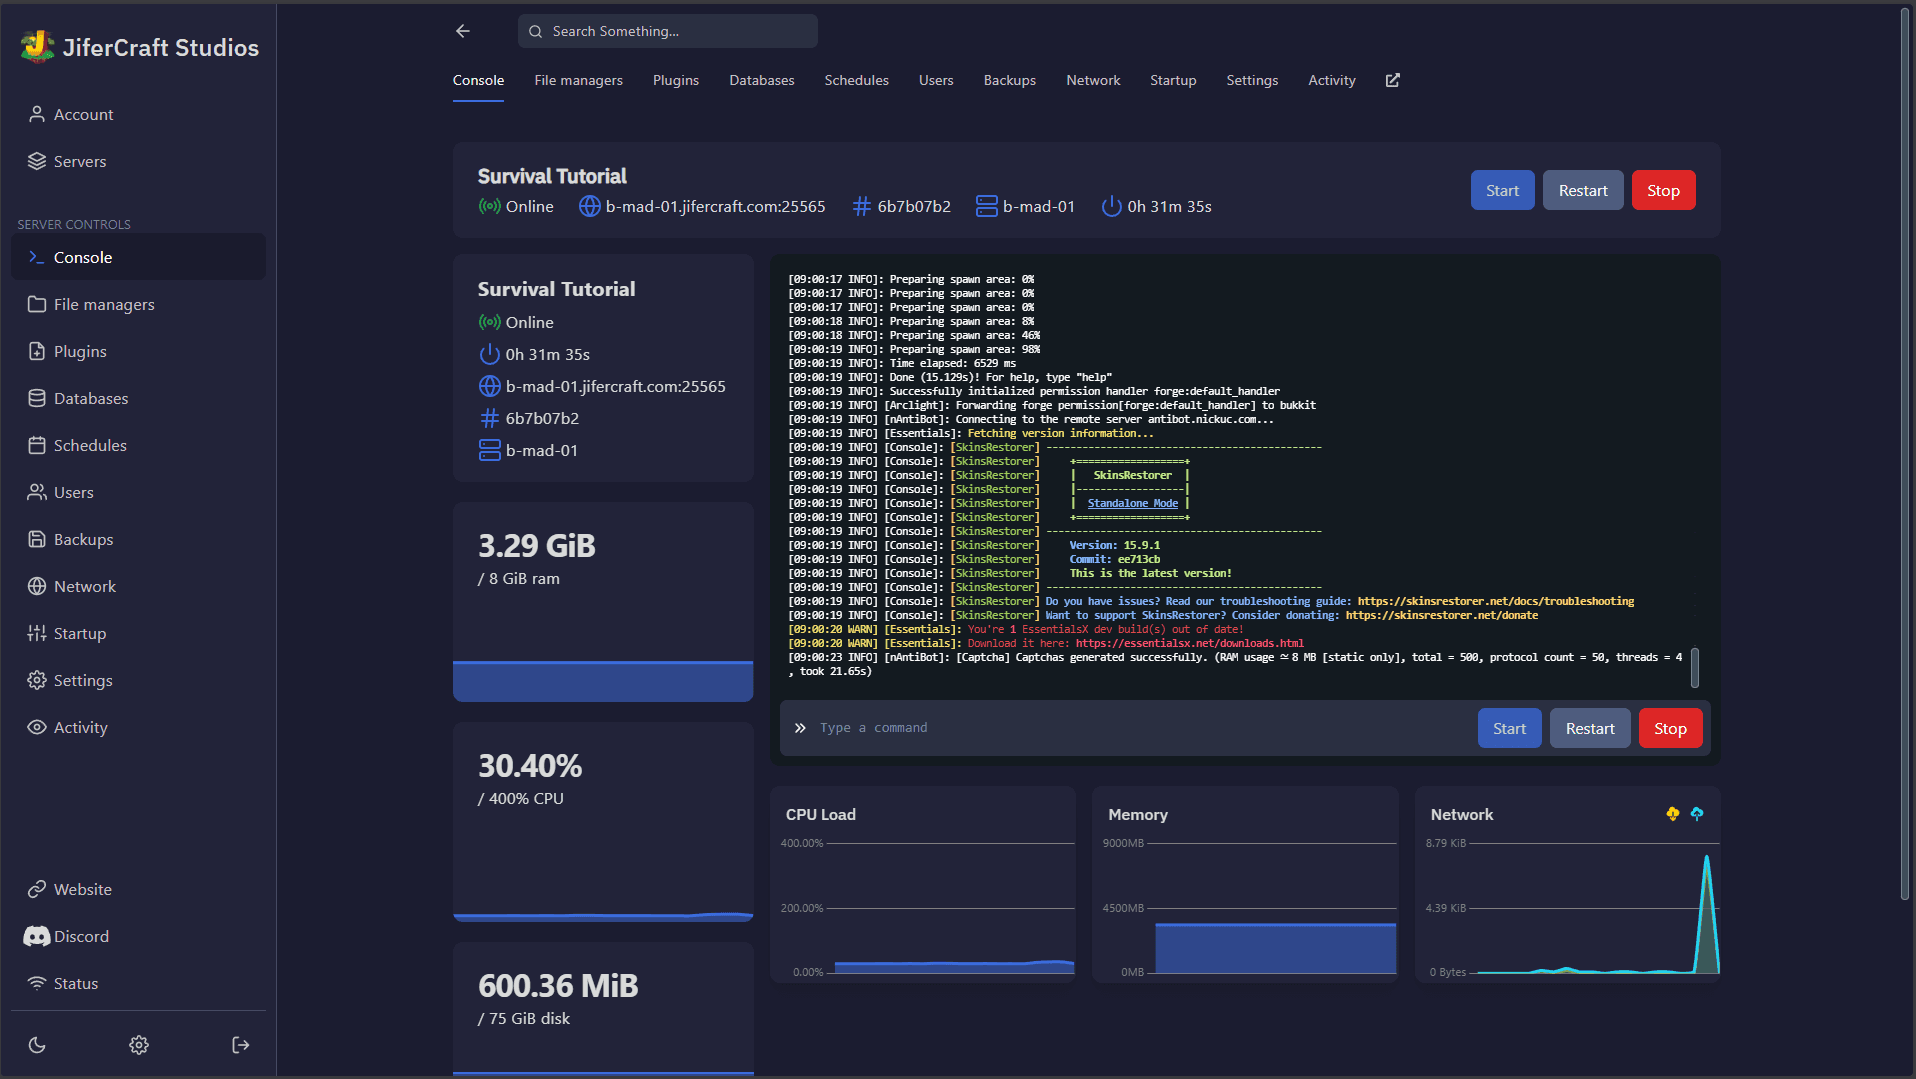Open Discord link in sidebar

coord(81,936)
